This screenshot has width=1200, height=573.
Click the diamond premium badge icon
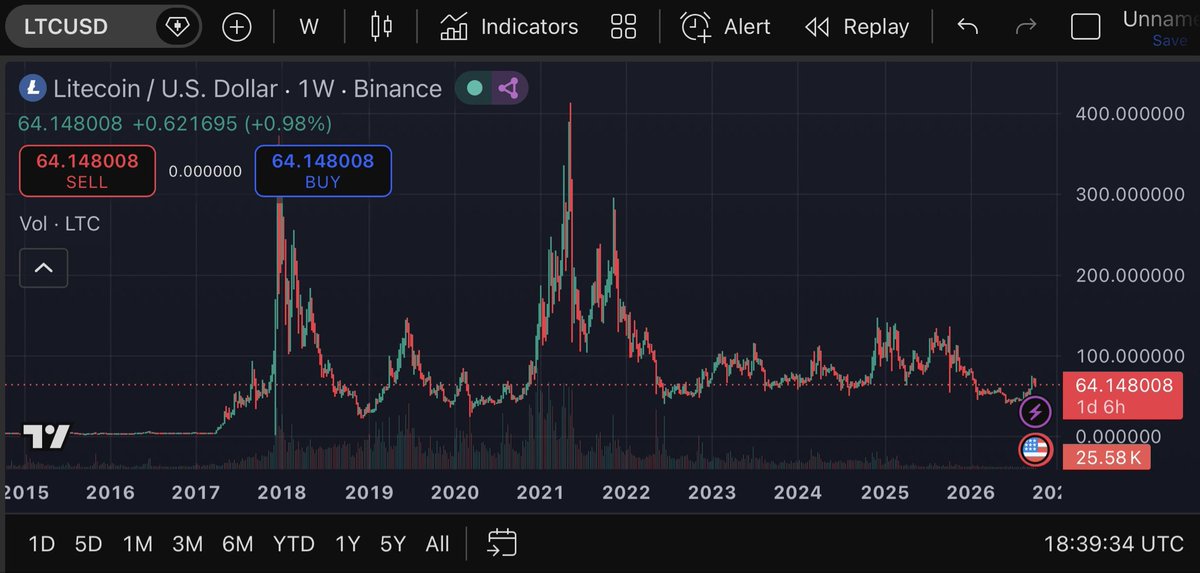(x=177, y=27)
